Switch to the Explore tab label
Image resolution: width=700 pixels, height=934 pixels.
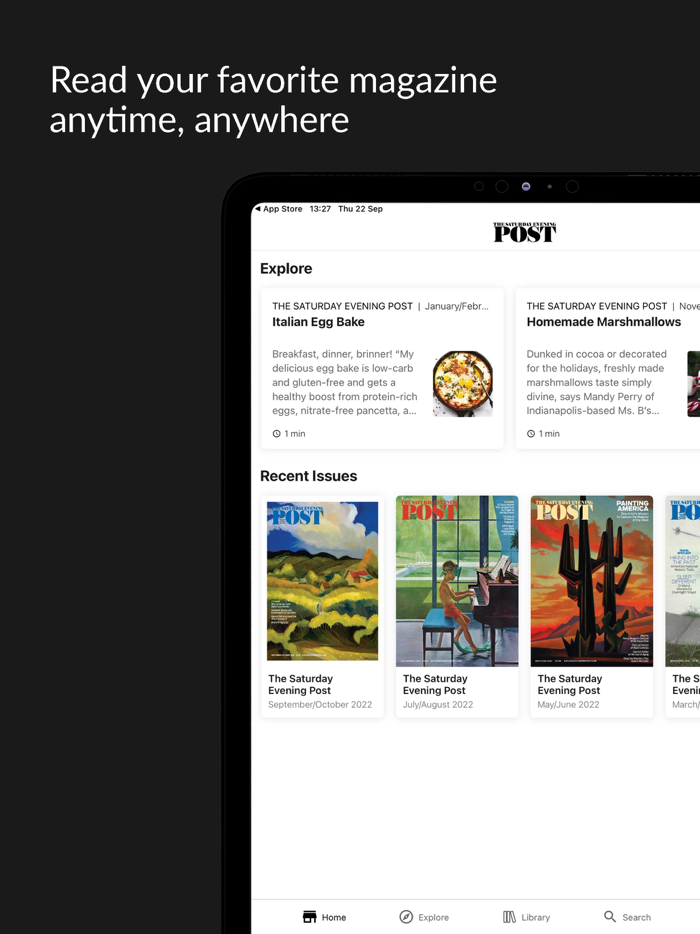pyautogui.click(x=433, y=917)
